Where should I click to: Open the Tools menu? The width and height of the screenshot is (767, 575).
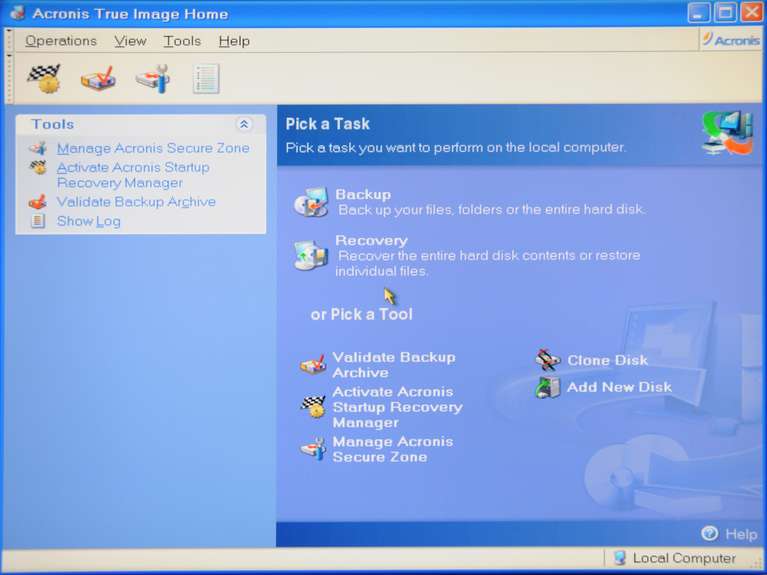click(182, 41)
